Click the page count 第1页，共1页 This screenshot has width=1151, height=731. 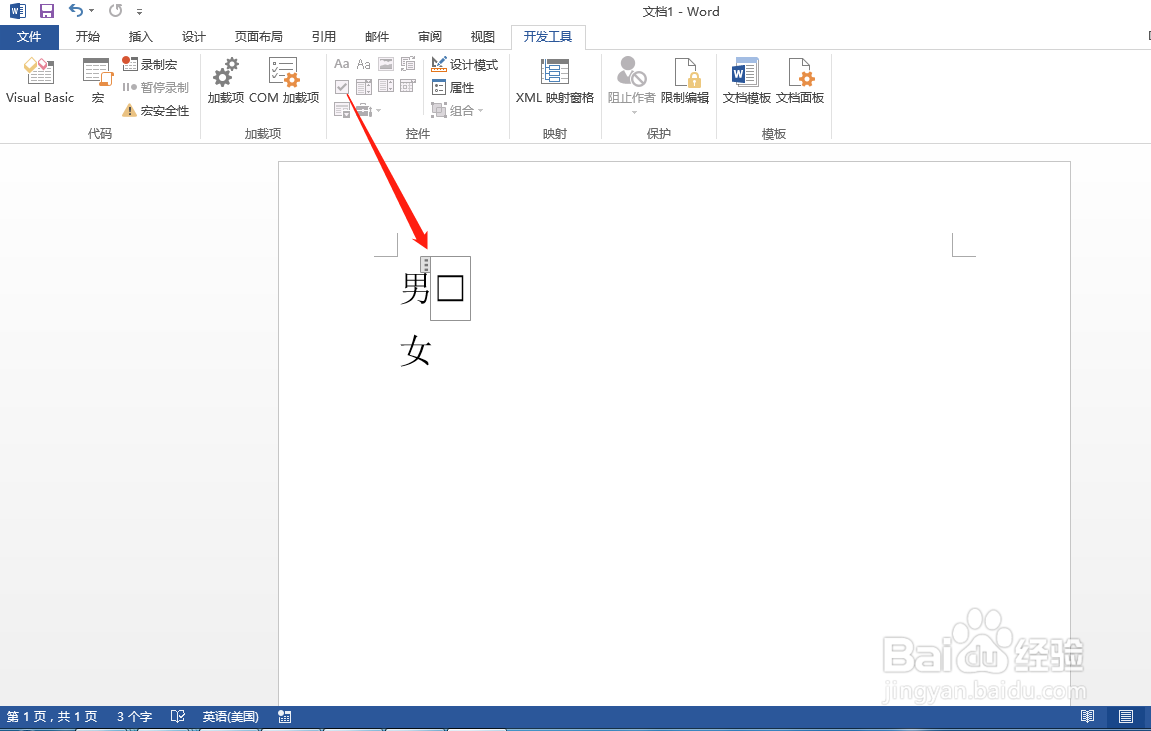pyautogui.click(x=52, y=716)
